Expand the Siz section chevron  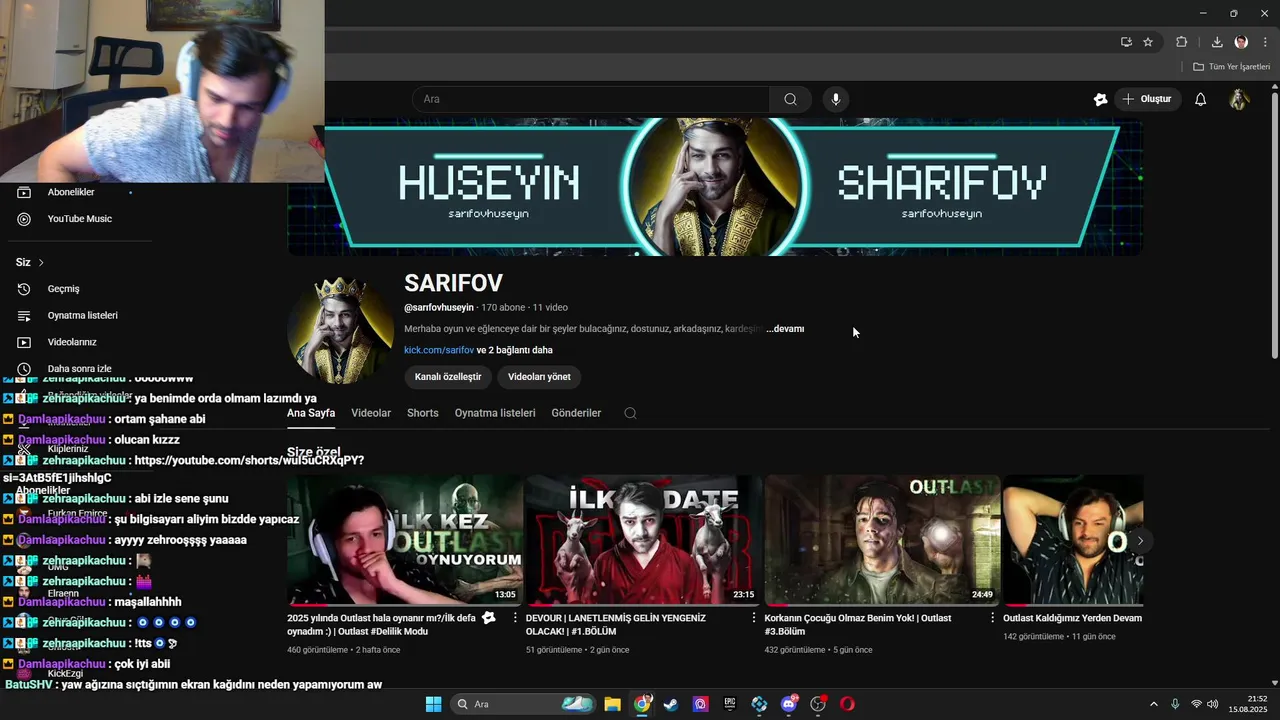[41, 263]
